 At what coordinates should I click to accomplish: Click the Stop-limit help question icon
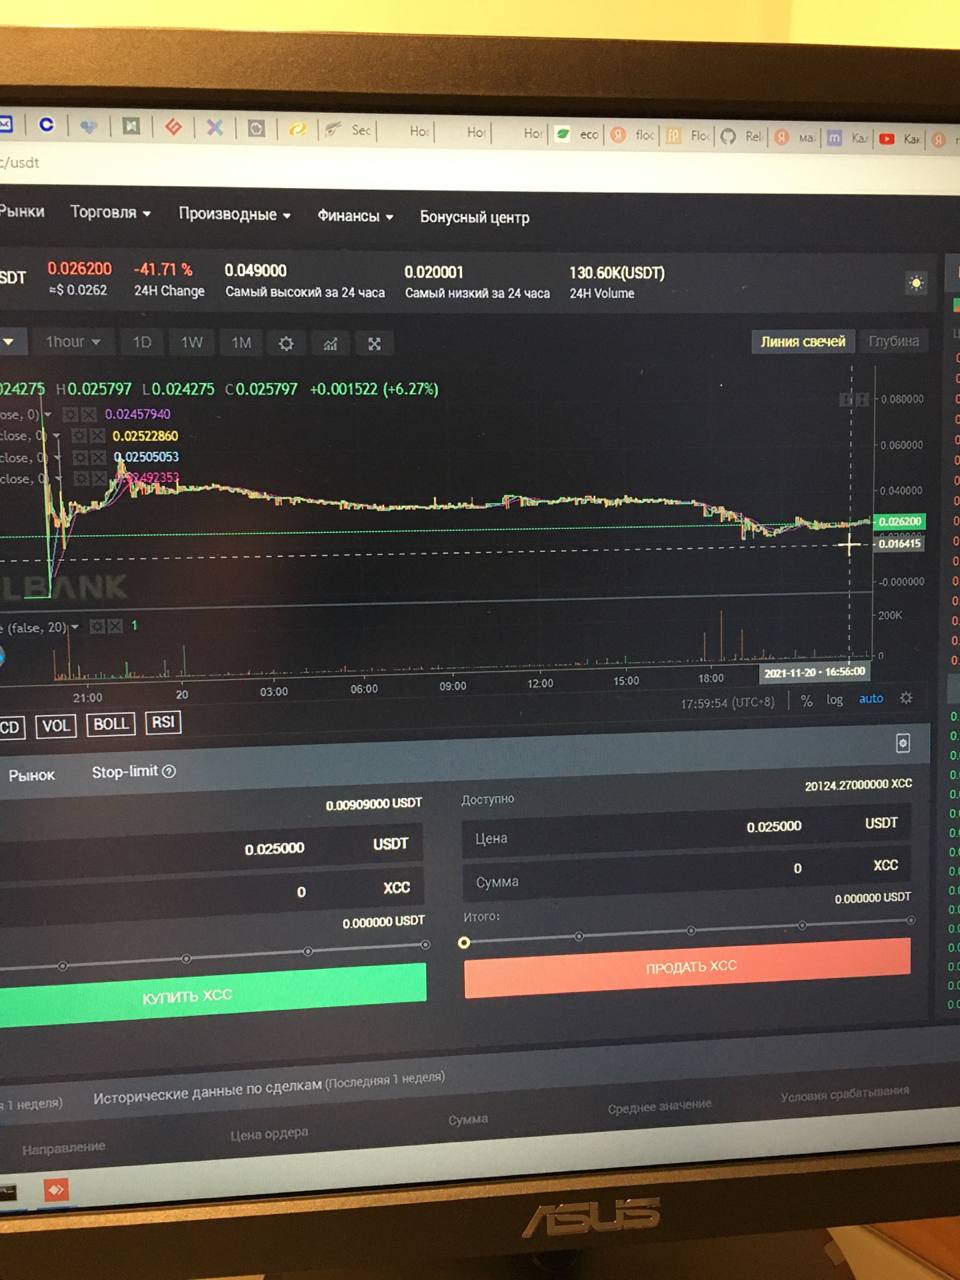coord(169,771)
